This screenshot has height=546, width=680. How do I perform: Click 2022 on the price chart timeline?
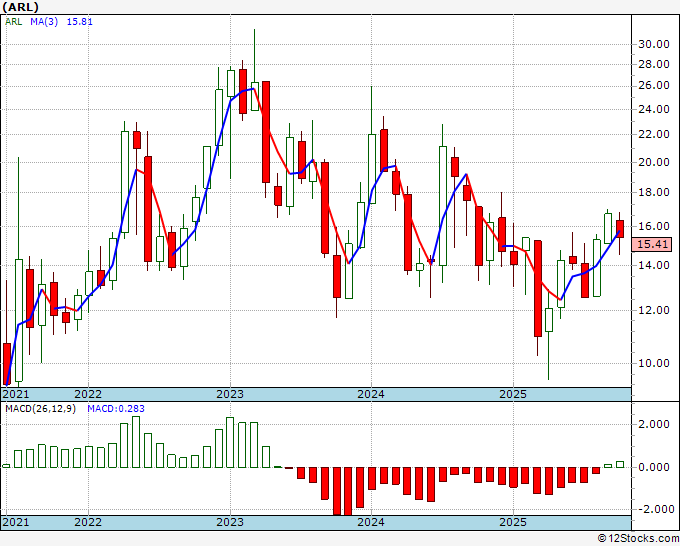[88, 394]
